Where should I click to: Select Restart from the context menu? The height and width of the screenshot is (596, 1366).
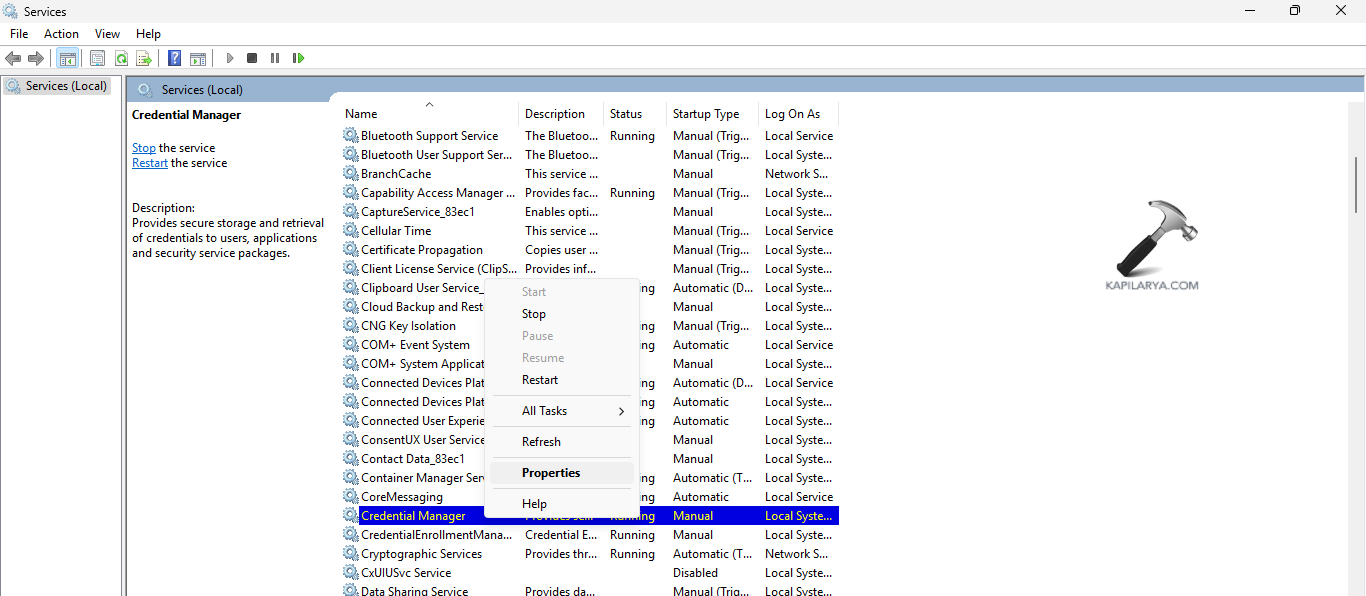(x=539, y=379)
